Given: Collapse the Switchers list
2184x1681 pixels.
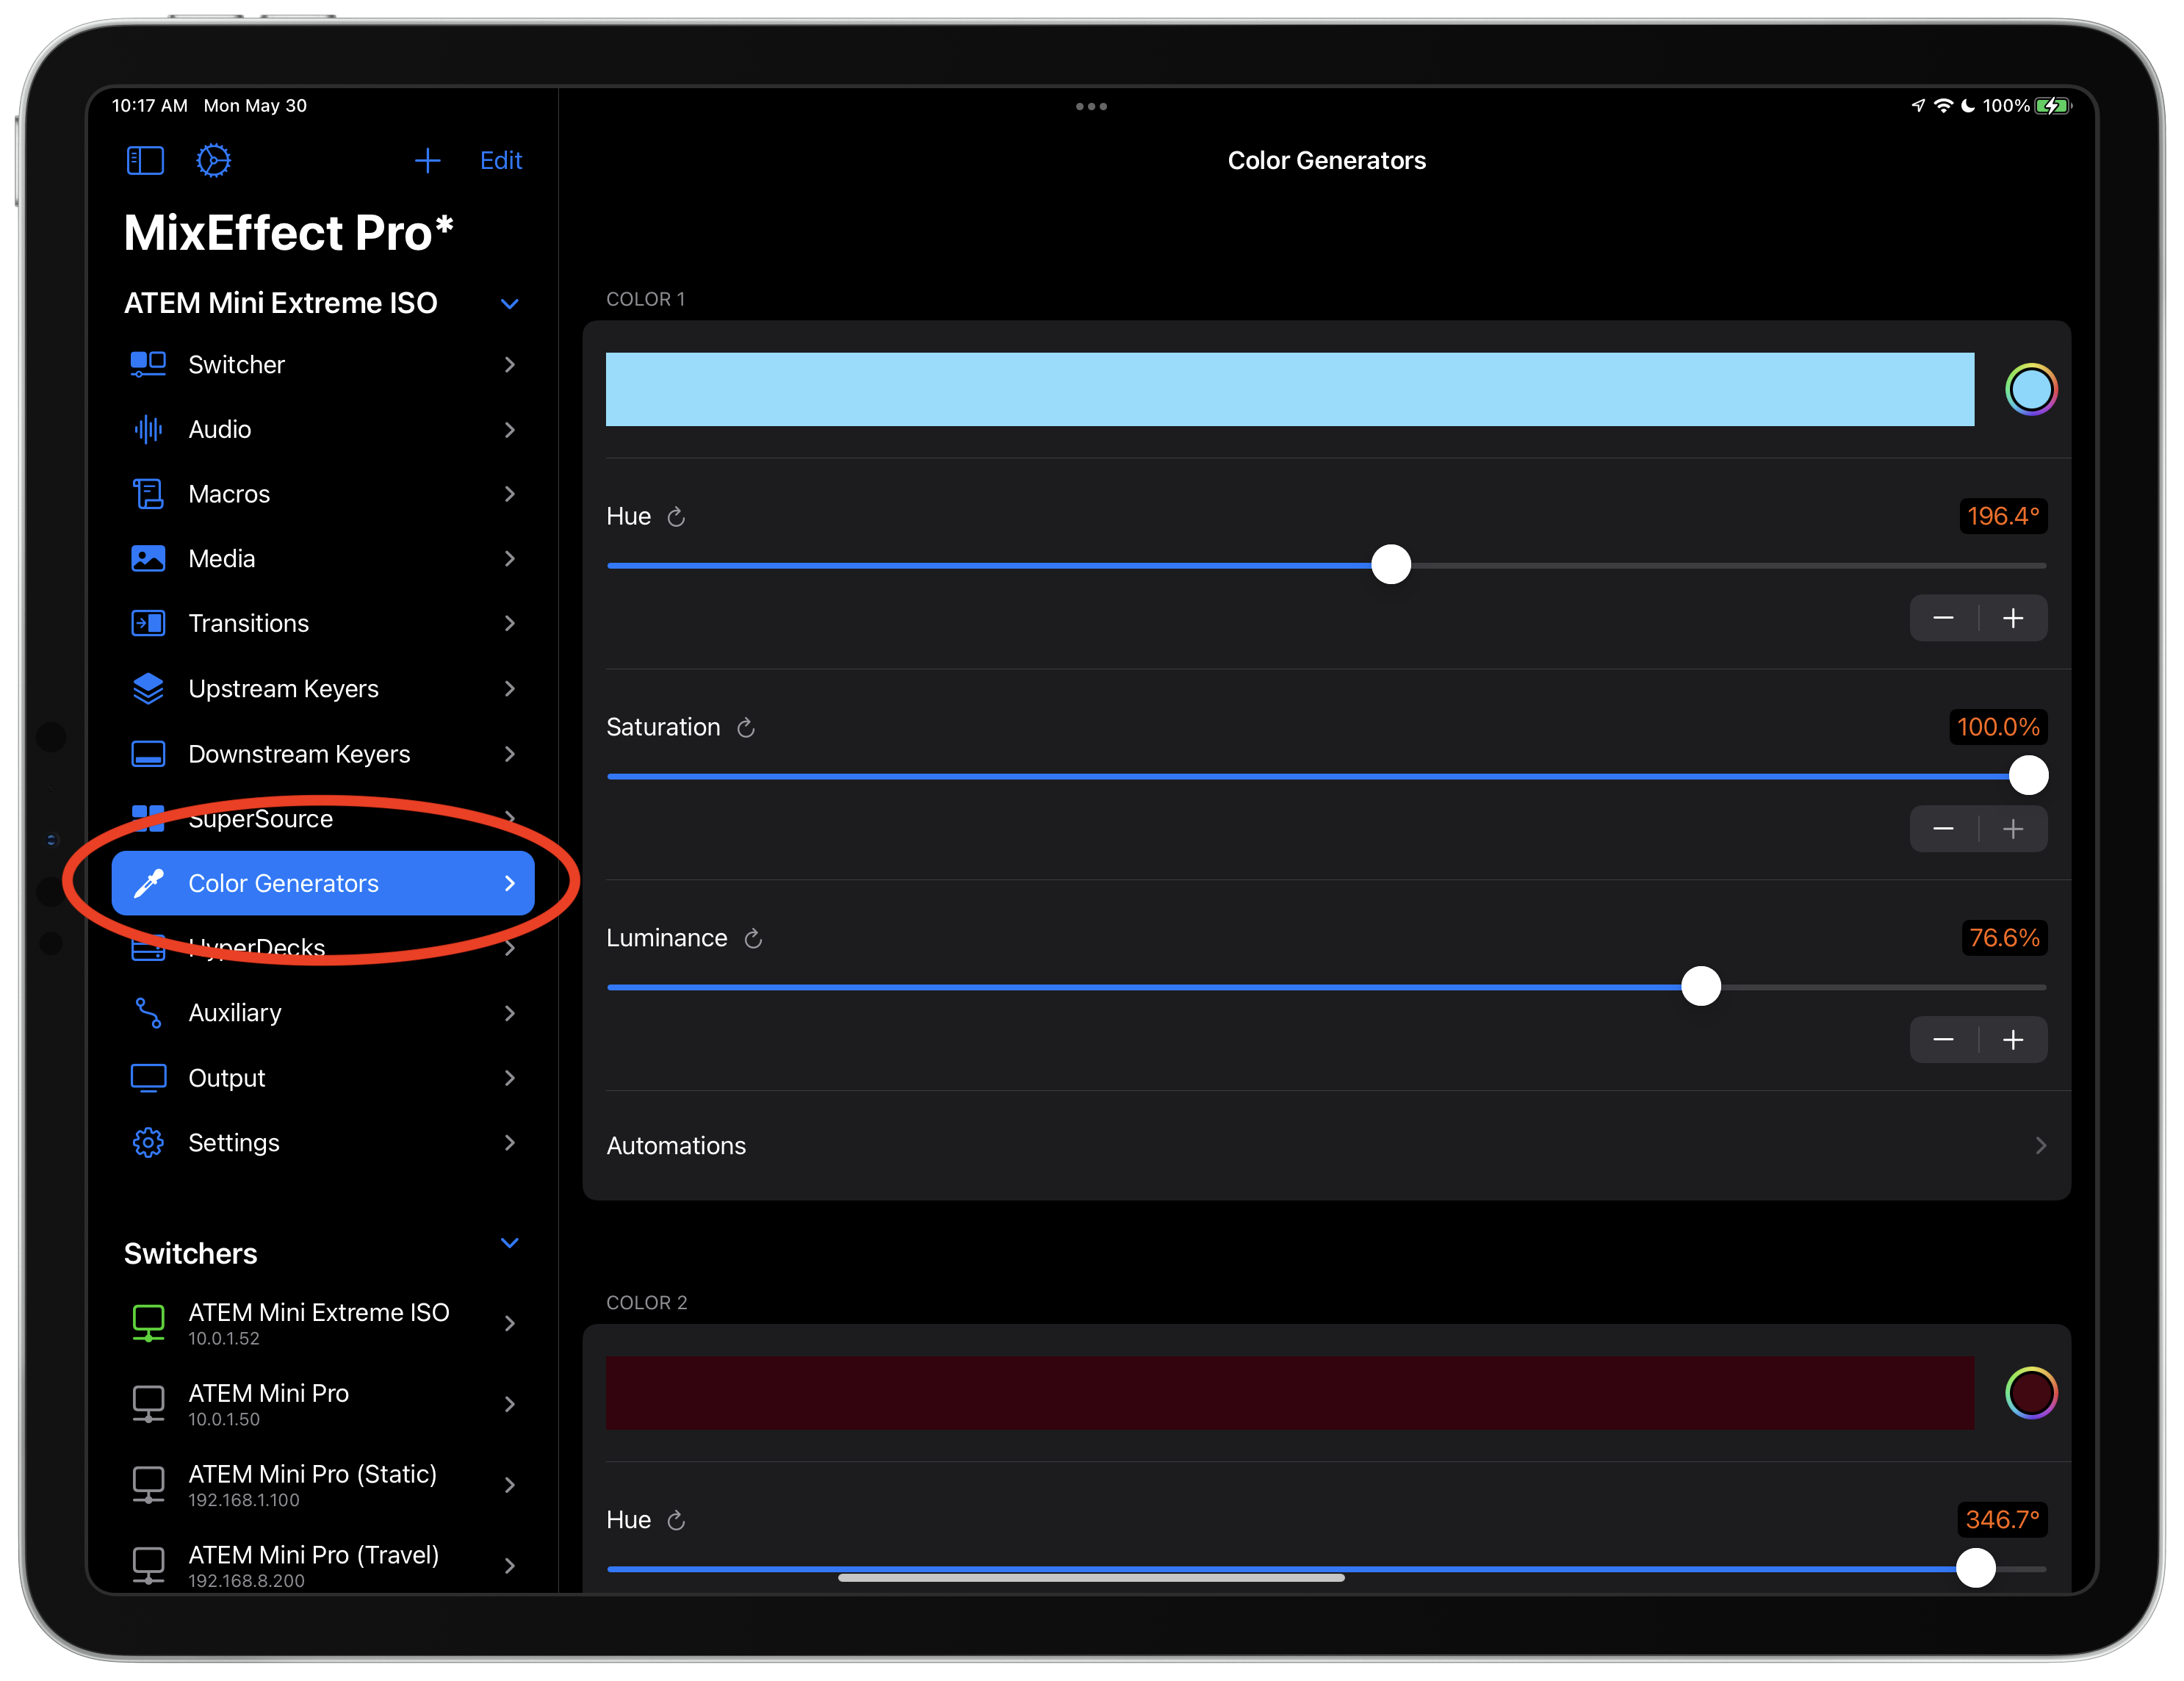Looking at the screenshot, I should click(510, 1243).
